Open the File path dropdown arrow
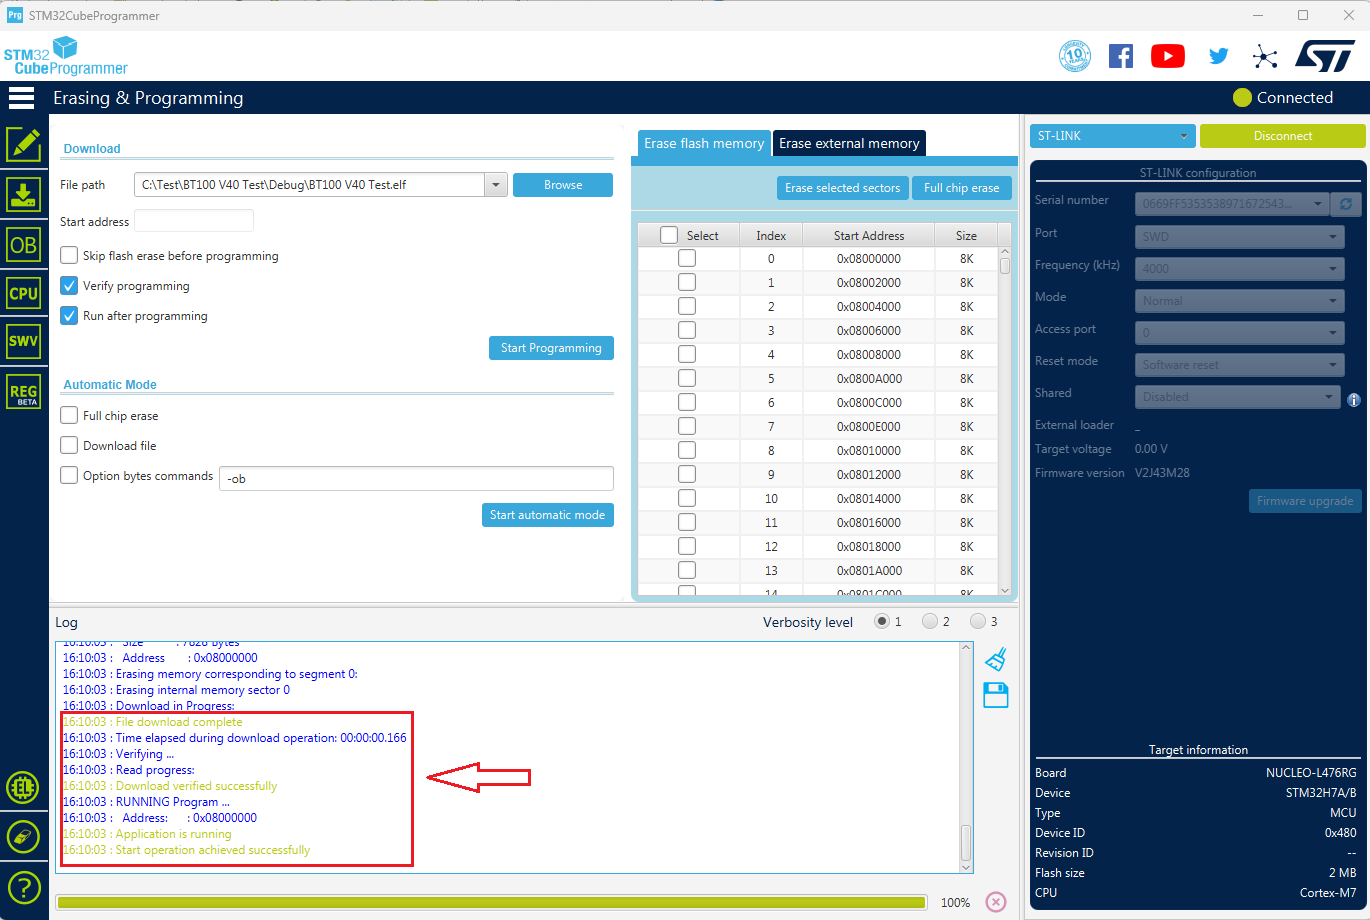 496,185
